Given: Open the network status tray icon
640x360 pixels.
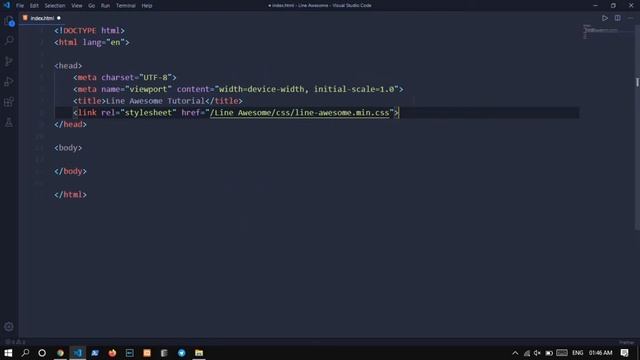Looking at the screenshot, I should click(527, 353).
